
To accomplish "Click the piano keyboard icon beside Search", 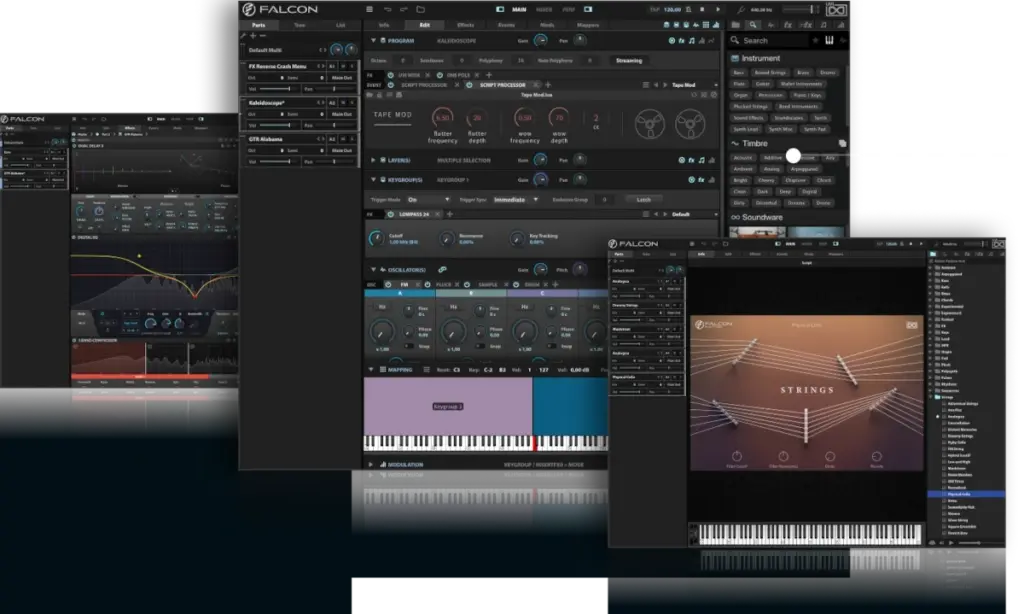I will [829, 40].
